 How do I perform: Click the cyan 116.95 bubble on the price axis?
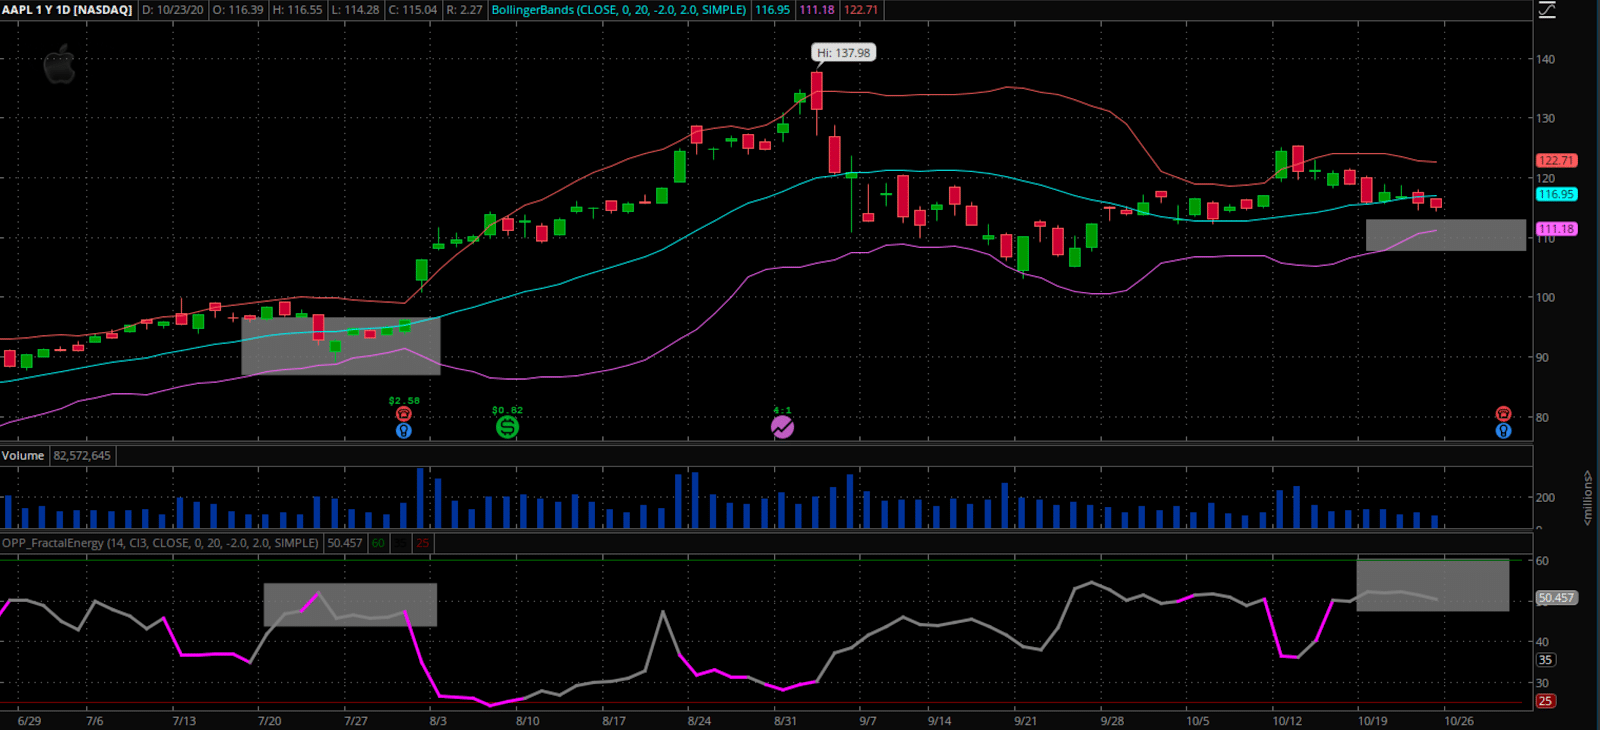pyautogui.click(x=1556, y=194)
